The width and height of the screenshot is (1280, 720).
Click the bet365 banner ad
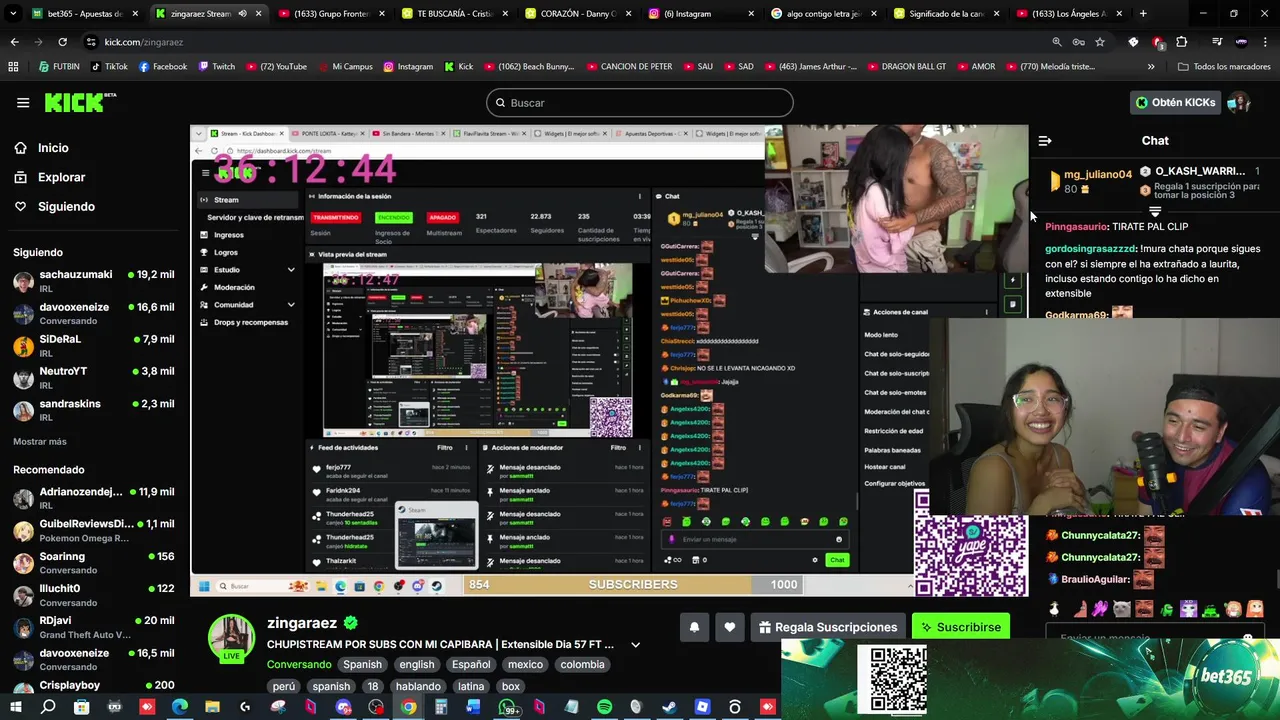coord(1030,679)
